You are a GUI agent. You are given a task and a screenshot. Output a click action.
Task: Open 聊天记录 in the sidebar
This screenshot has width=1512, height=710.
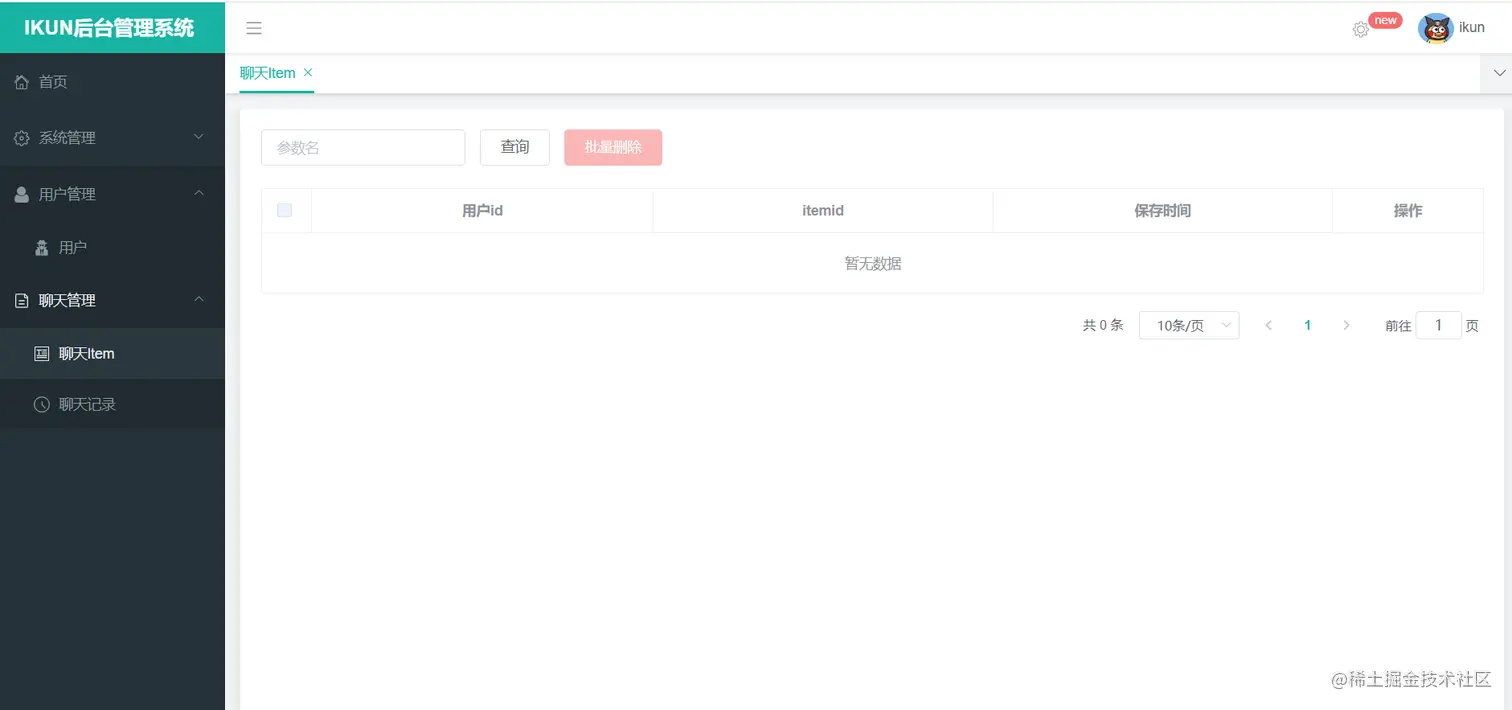112,404
